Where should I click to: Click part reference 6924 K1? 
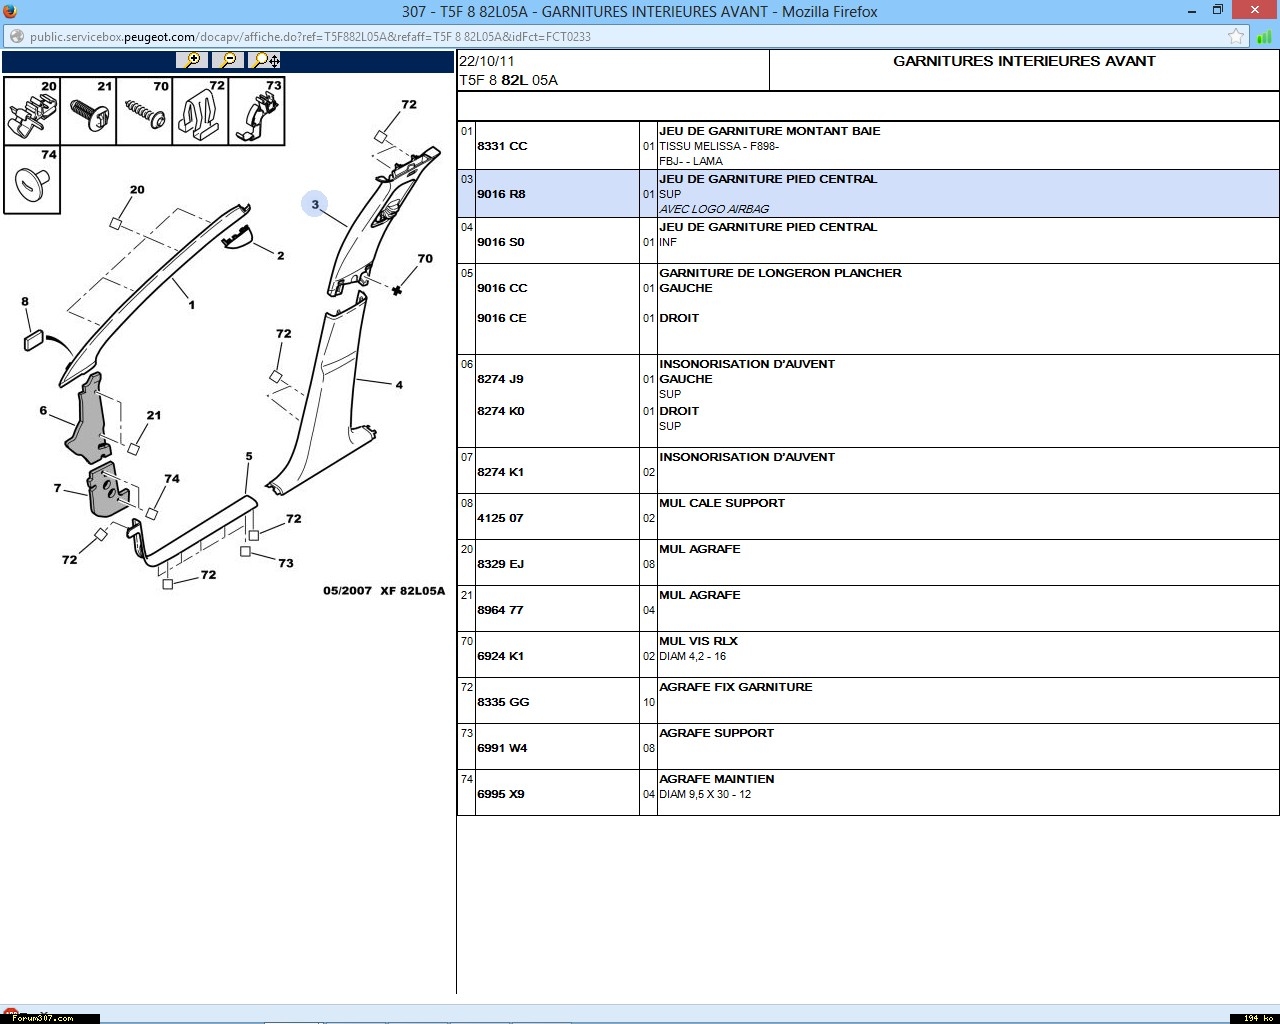[501, 656]
